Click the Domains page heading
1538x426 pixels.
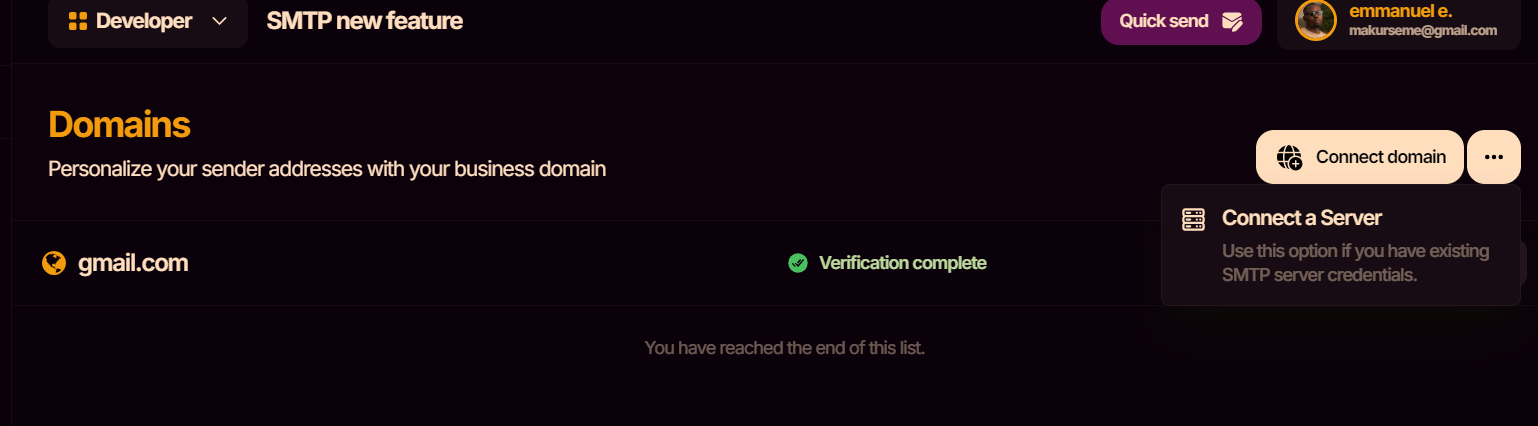pyautogui.click(x=119, y=125)
